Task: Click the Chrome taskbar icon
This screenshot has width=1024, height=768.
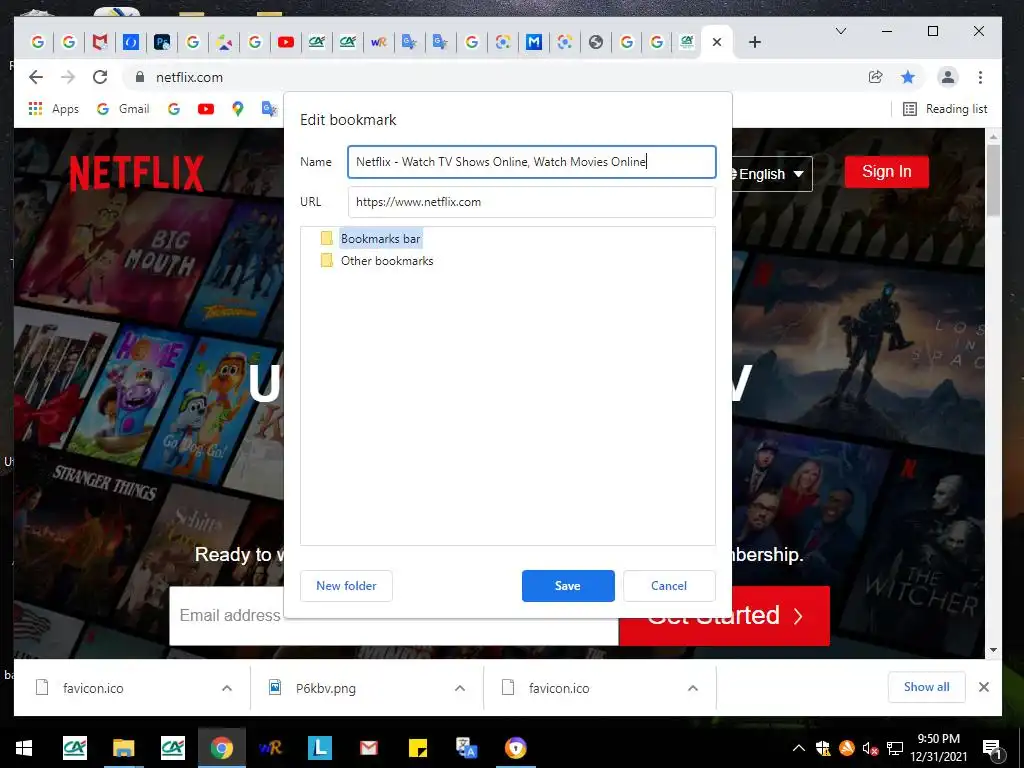Action: (x=221, y=748)
